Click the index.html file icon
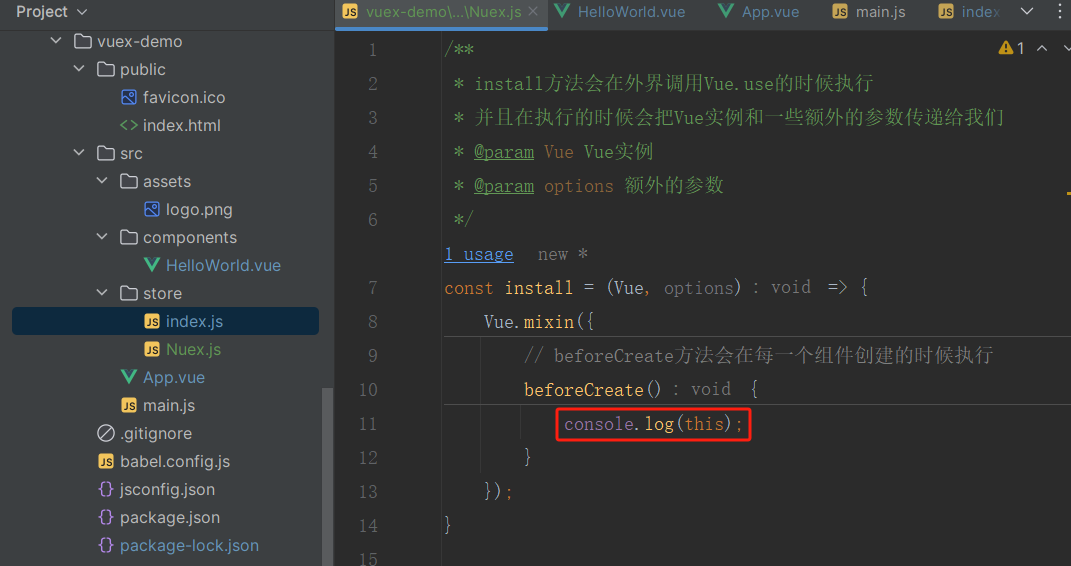 pyautogui.click(x=128, y=126)
